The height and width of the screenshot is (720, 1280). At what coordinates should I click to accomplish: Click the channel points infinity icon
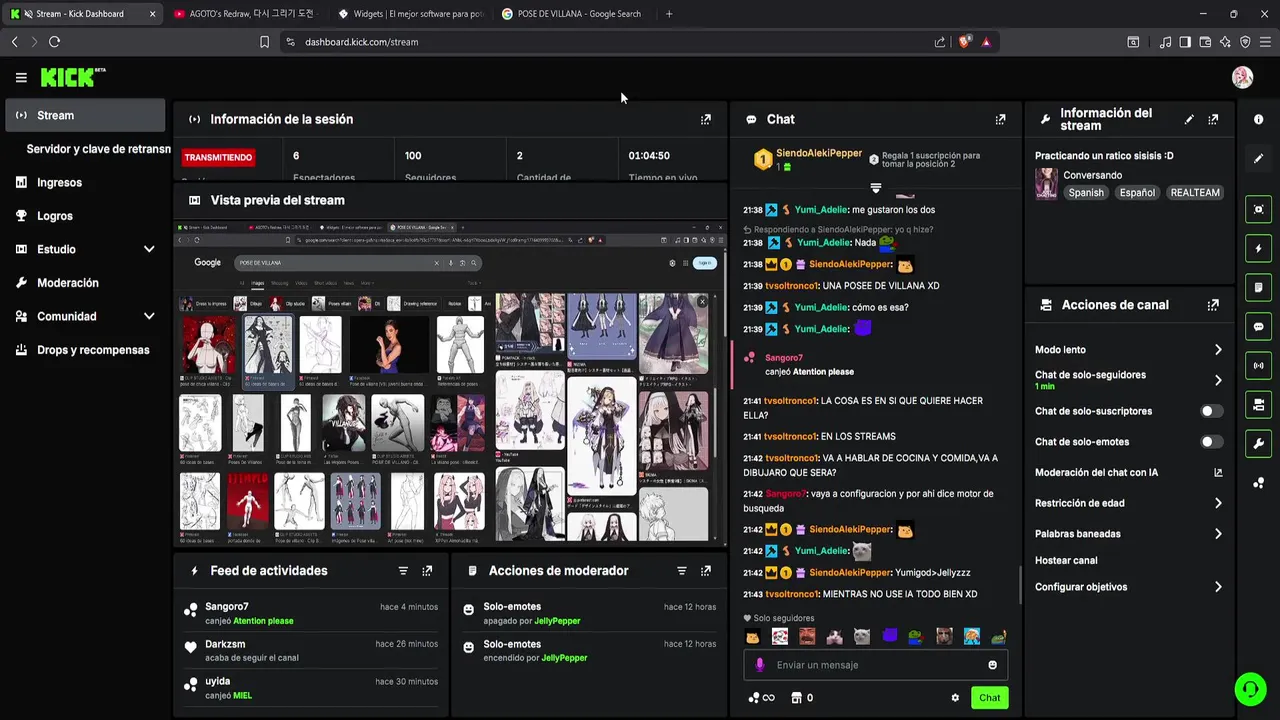pos(761,698)
